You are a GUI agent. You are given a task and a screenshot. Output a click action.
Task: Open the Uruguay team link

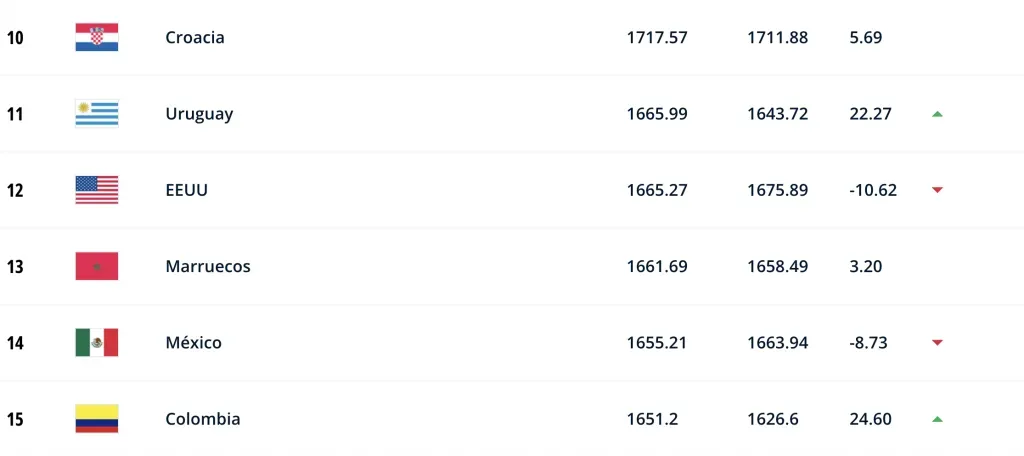(x=199, y=114)
